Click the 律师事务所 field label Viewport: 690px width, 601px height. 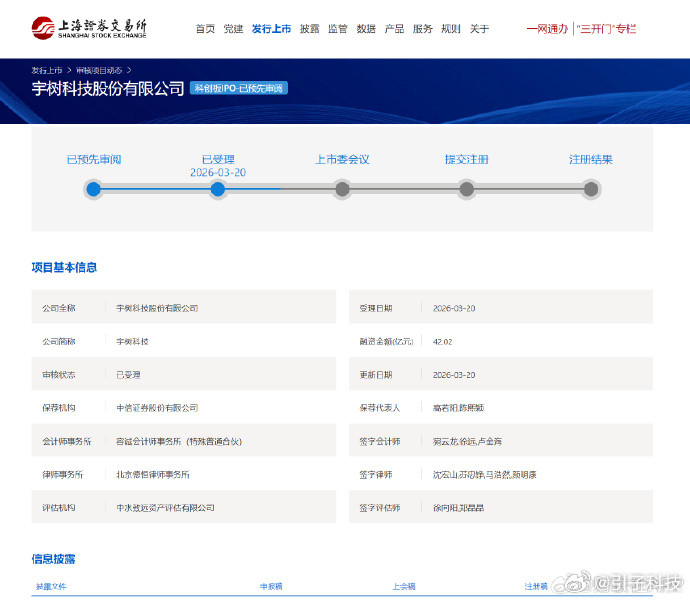tap(63, 475)
